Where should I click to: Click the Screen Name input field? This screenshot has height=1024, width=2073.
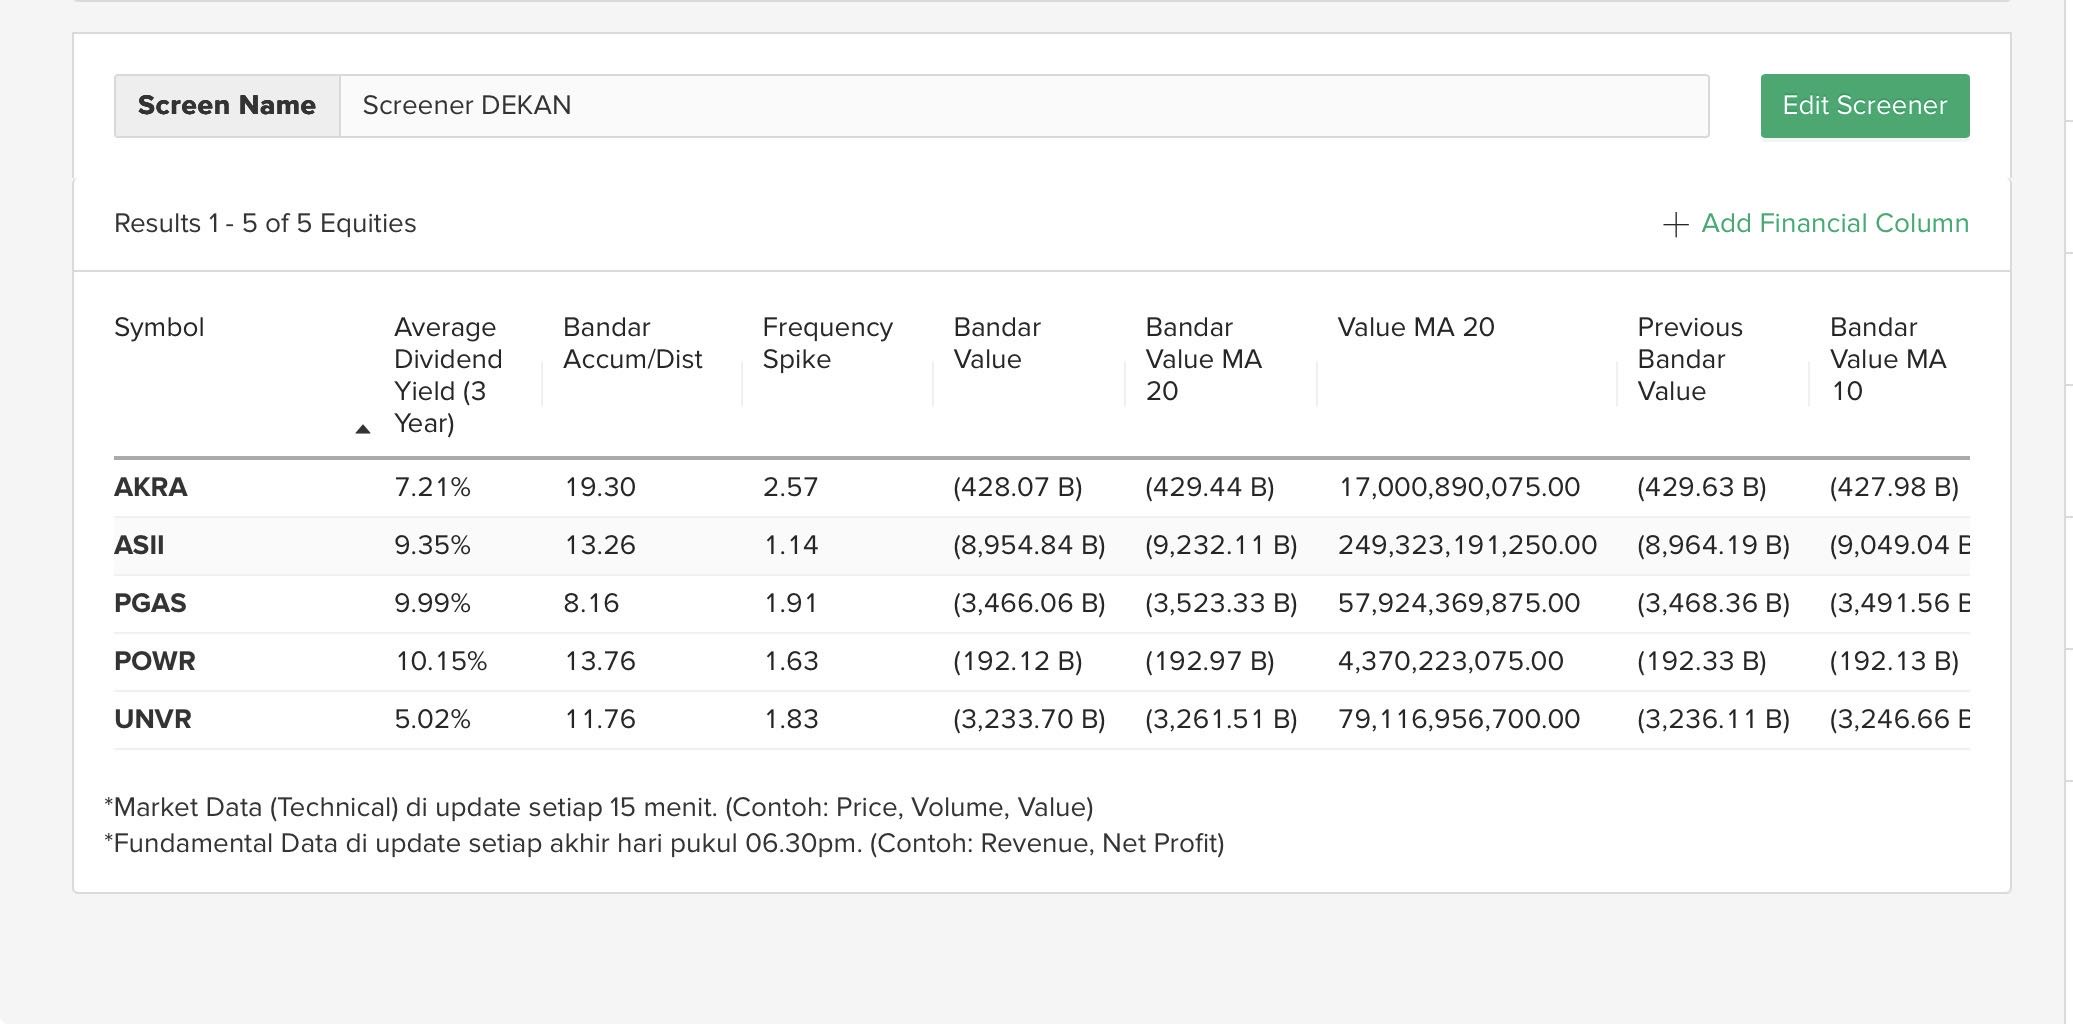[1023, 106]
